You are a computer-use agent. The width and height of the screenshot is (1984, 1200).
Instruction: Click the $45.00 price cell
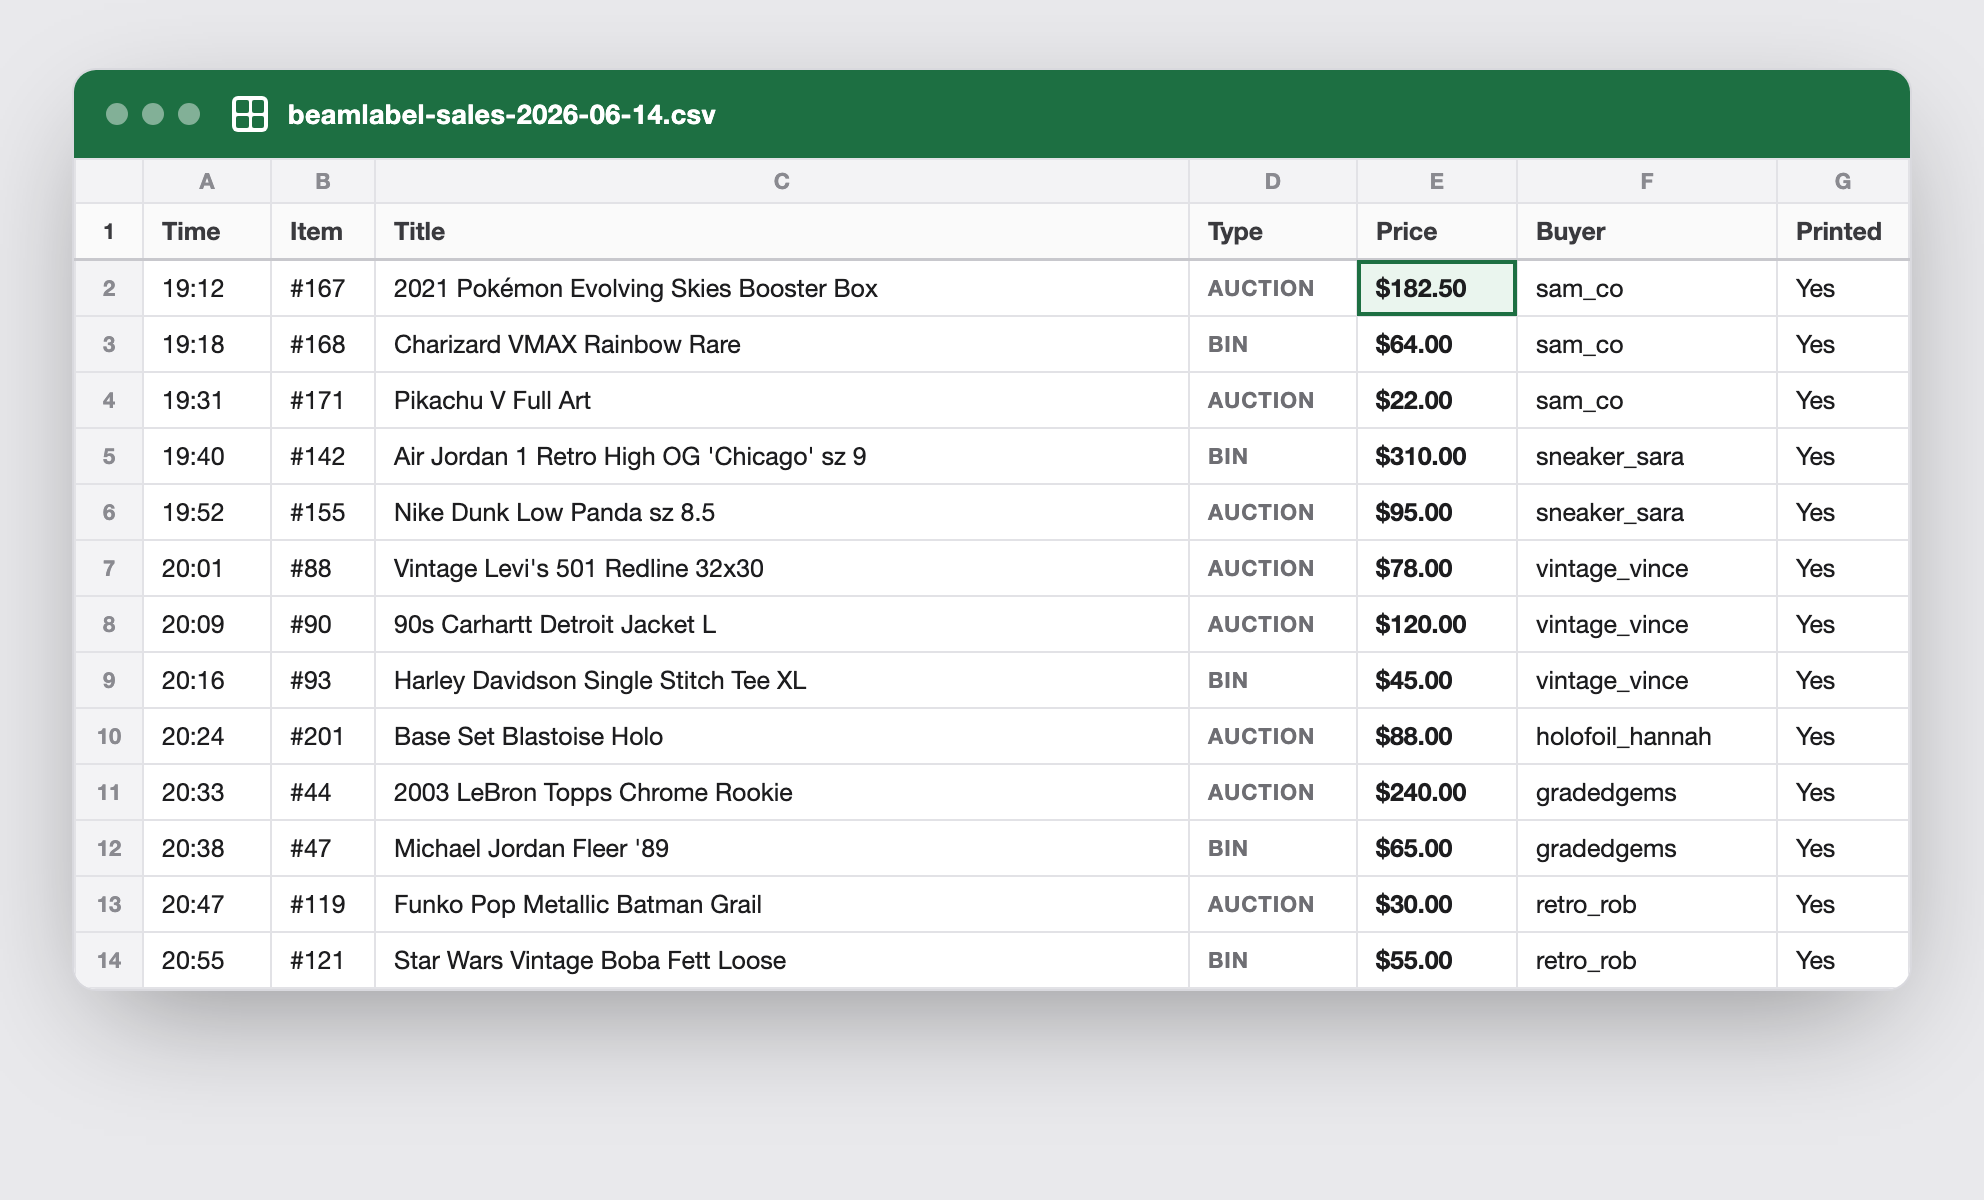pyautogui.click(x=1437, y=680)
